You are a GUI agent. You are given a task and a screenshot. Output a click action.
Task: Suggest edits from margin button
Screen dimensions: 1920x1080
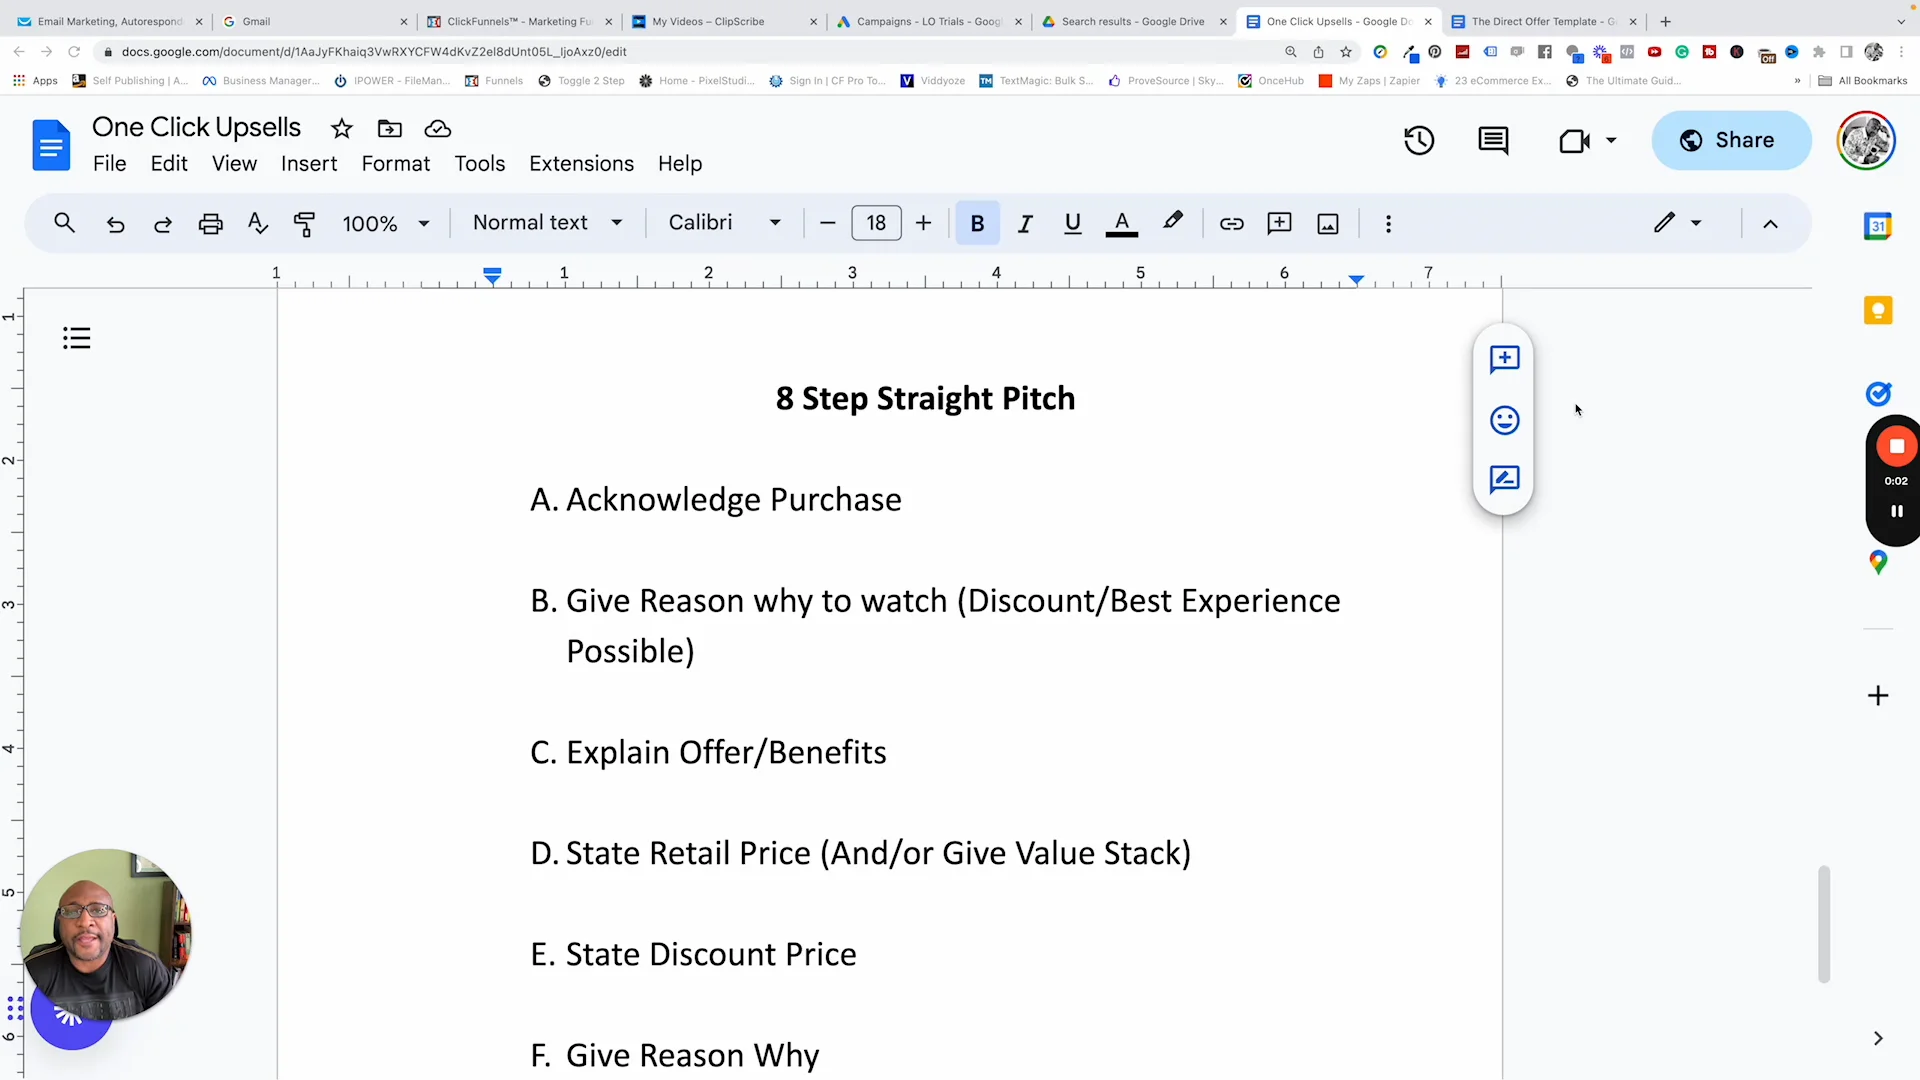1504,480
